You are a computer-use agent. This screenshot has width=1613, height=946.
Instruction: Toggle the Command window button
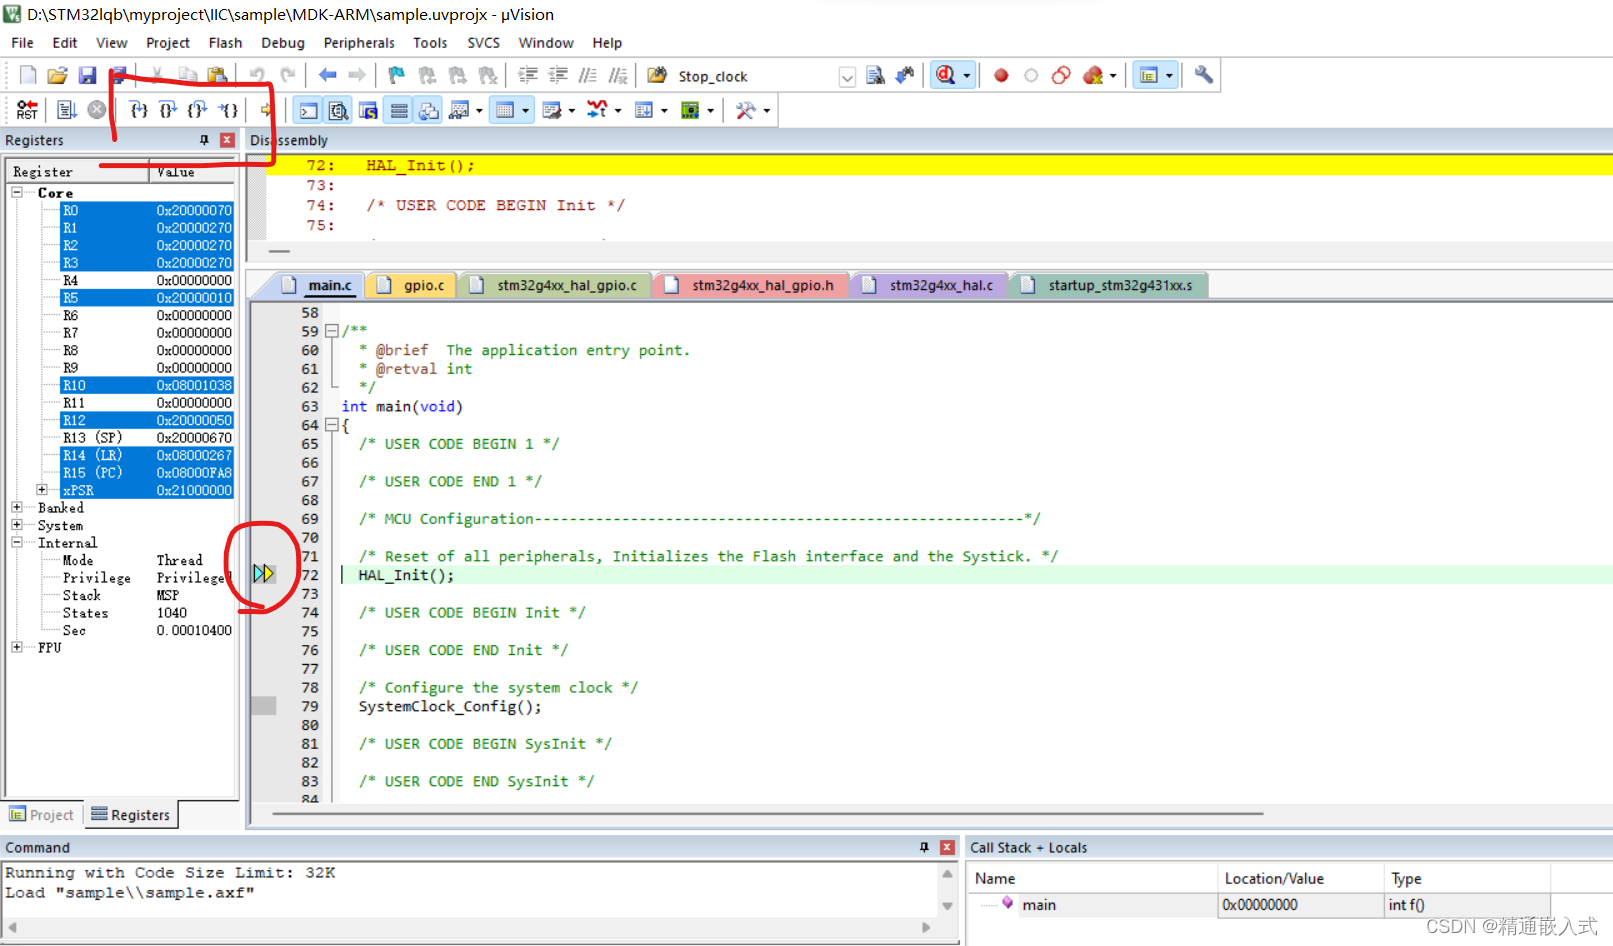[x=309, y=110]
